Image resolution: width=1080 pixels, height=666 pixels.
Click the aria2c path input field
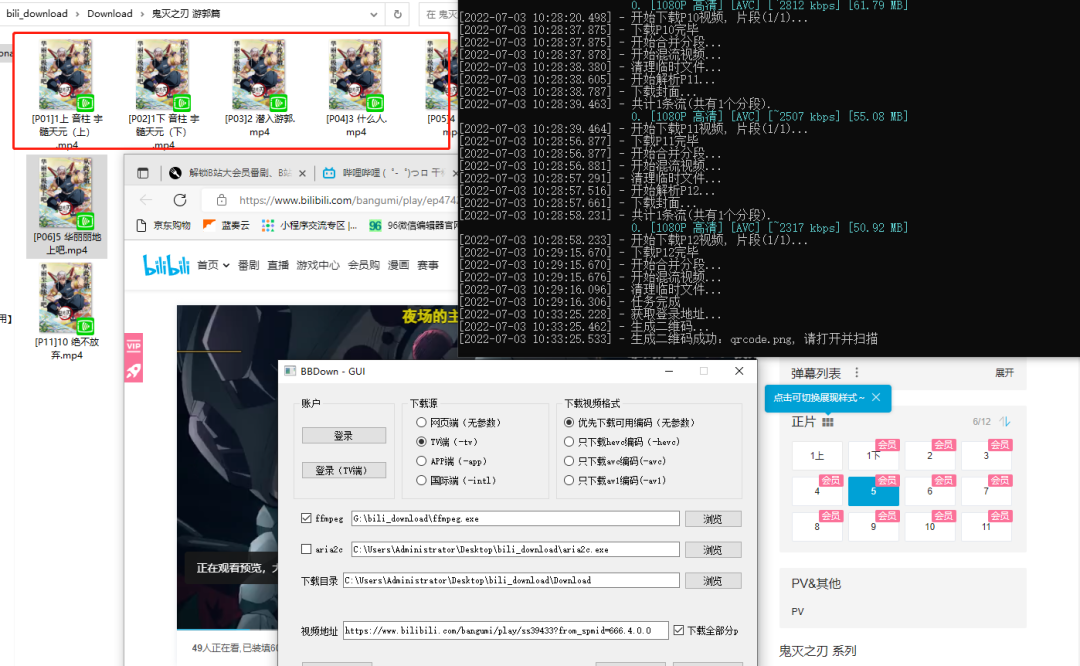[515, 550]
